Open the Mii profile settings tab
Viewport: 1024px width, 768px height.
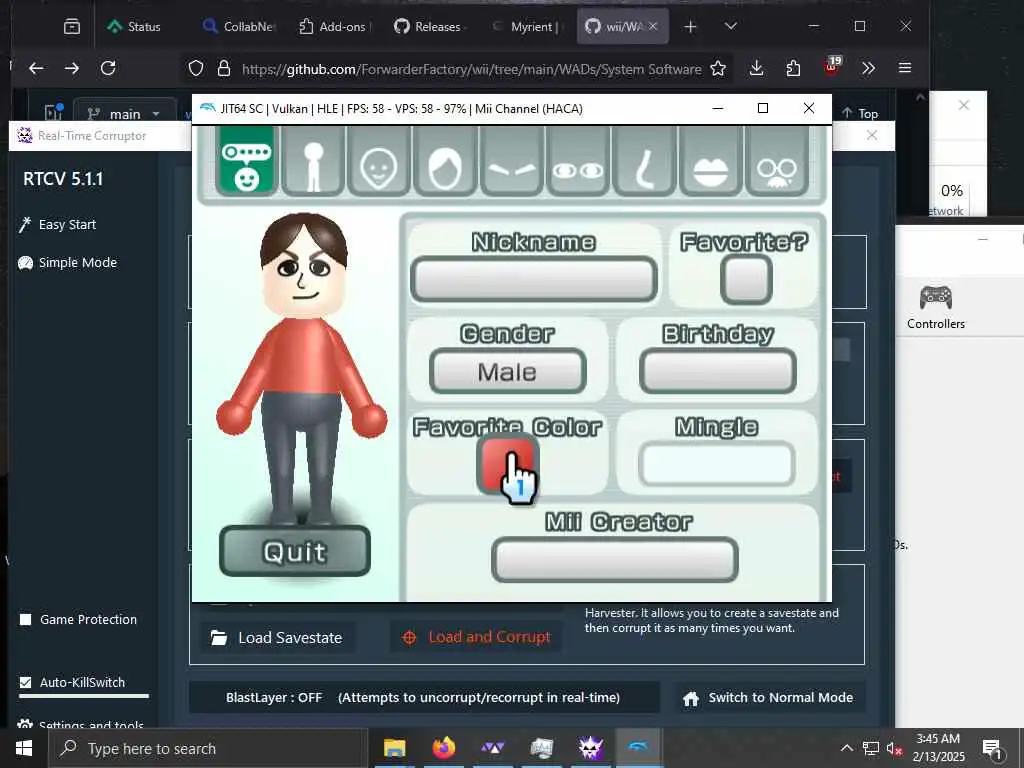(246, 161)
